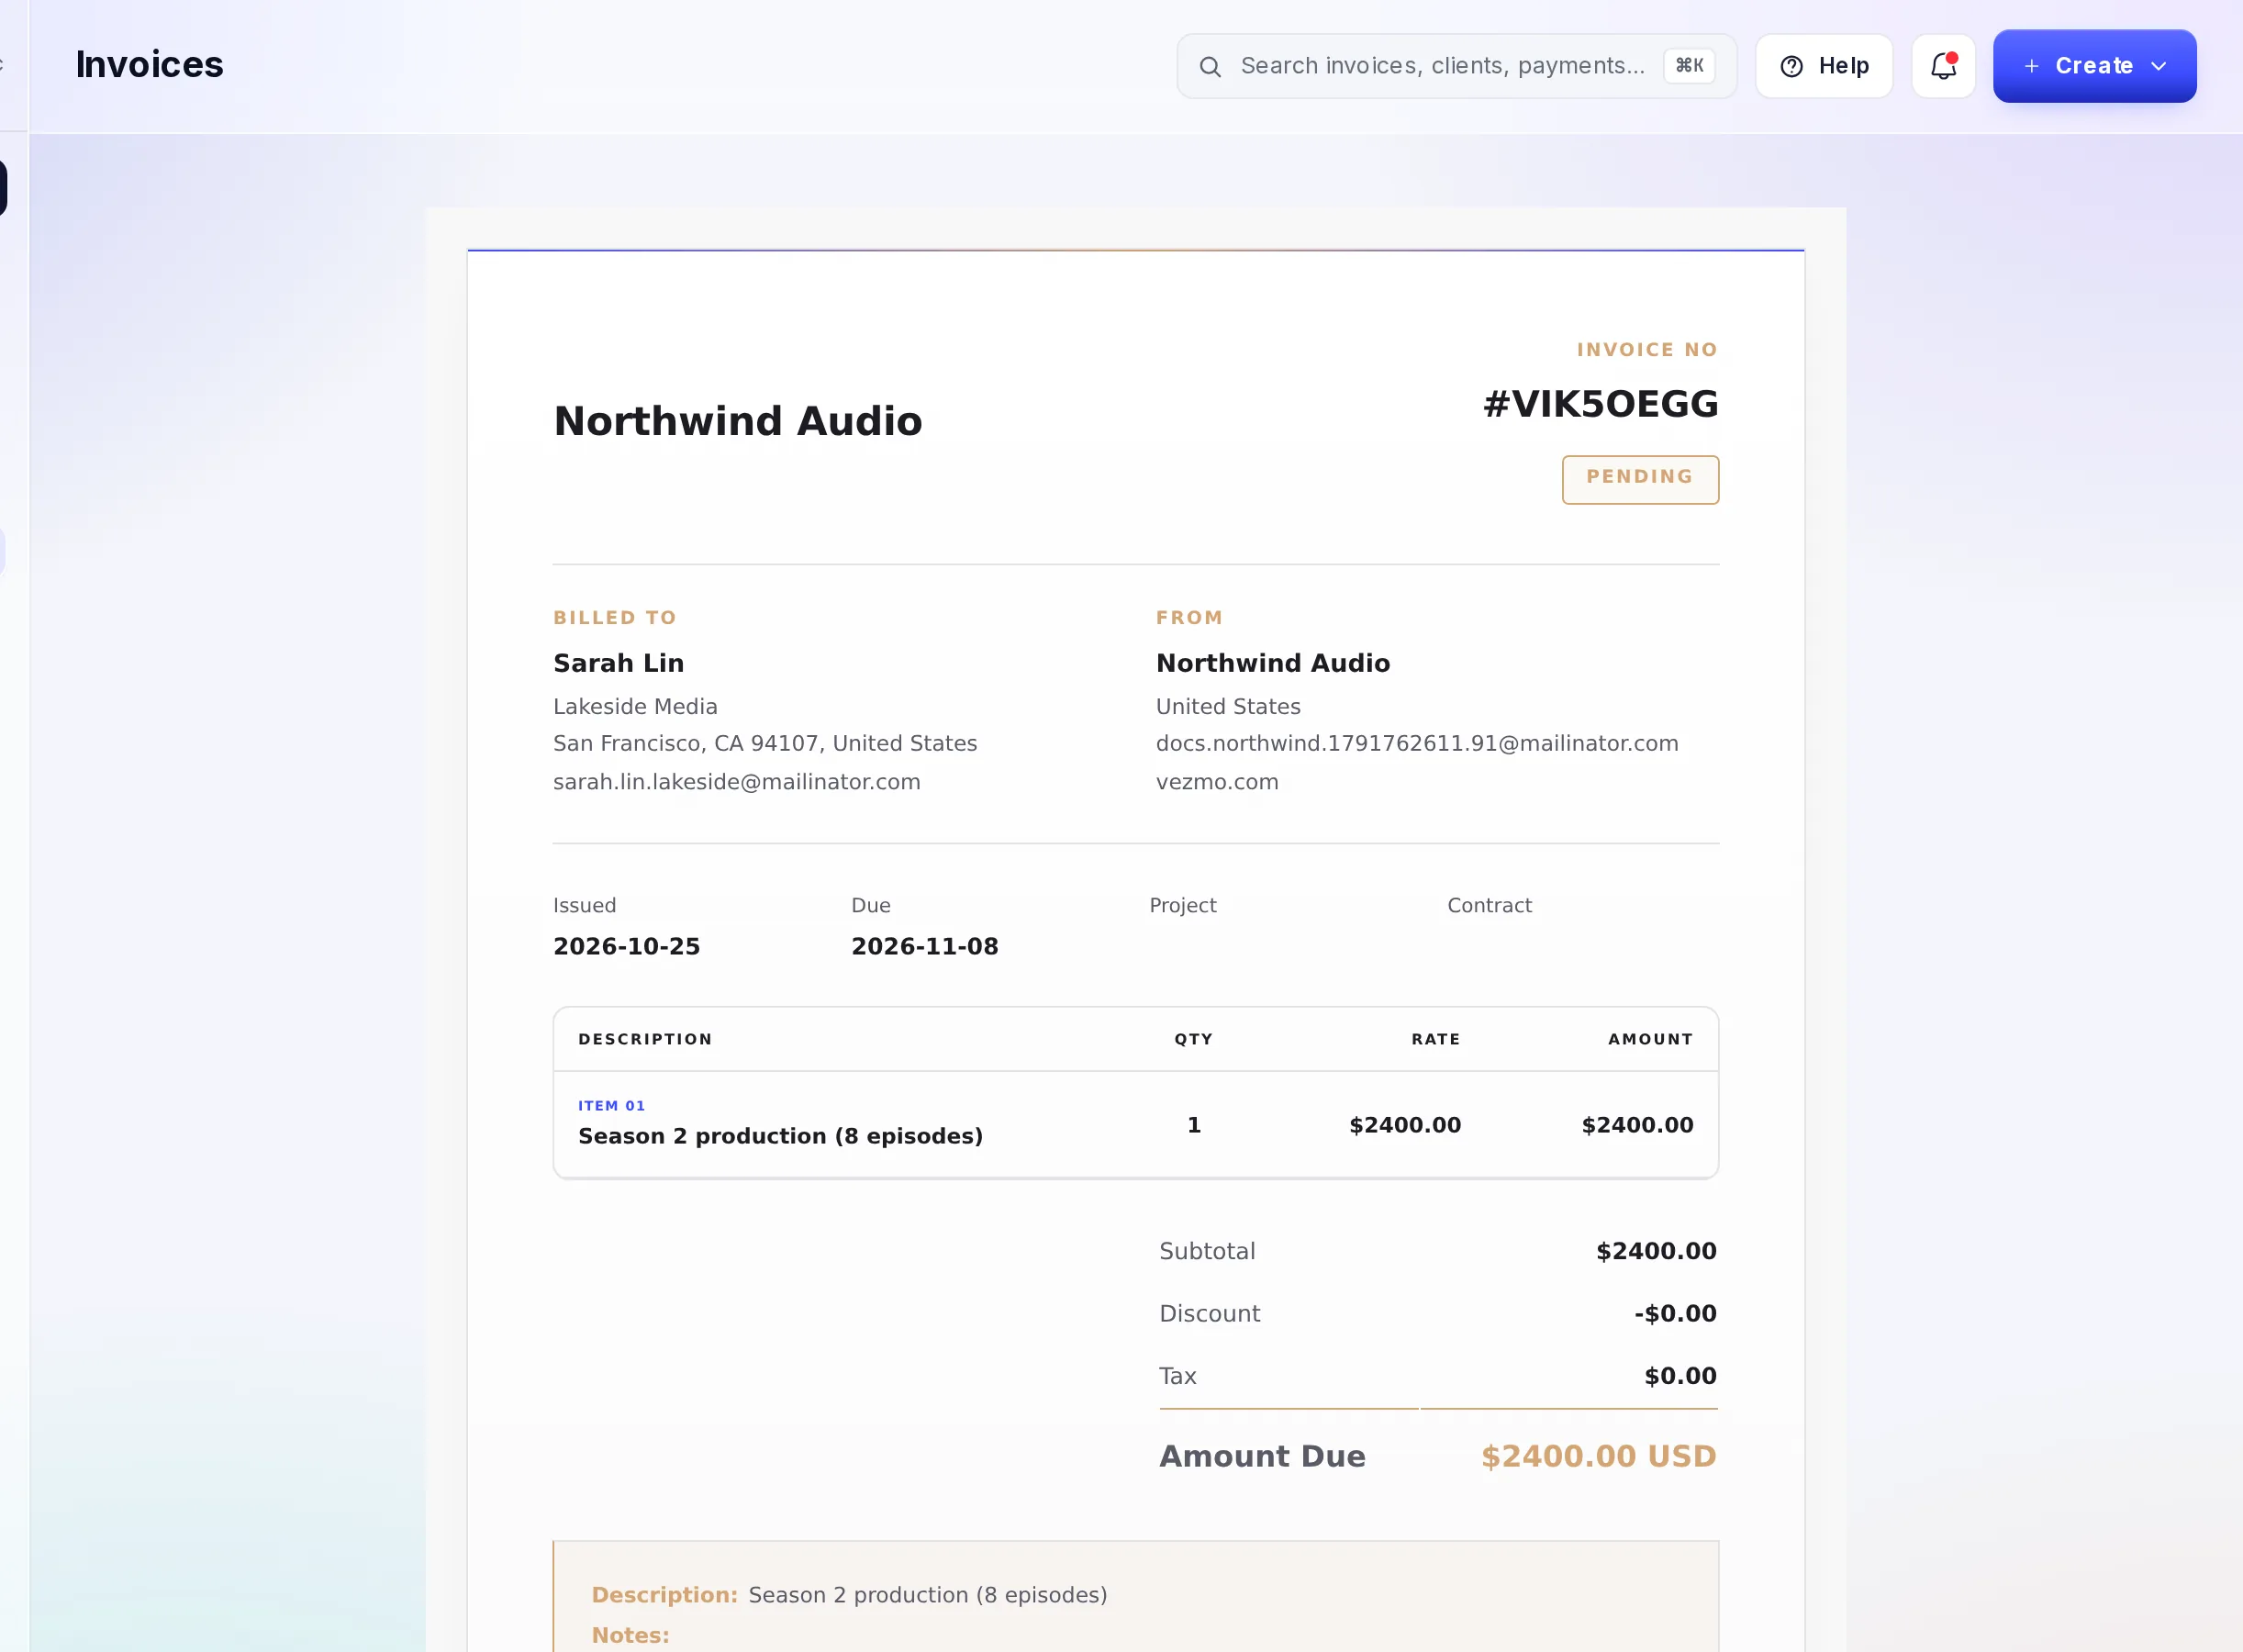This screenshot has width=2243, height=1652.
Task: Click the Project field label
Action: (x=1182, y=905)
